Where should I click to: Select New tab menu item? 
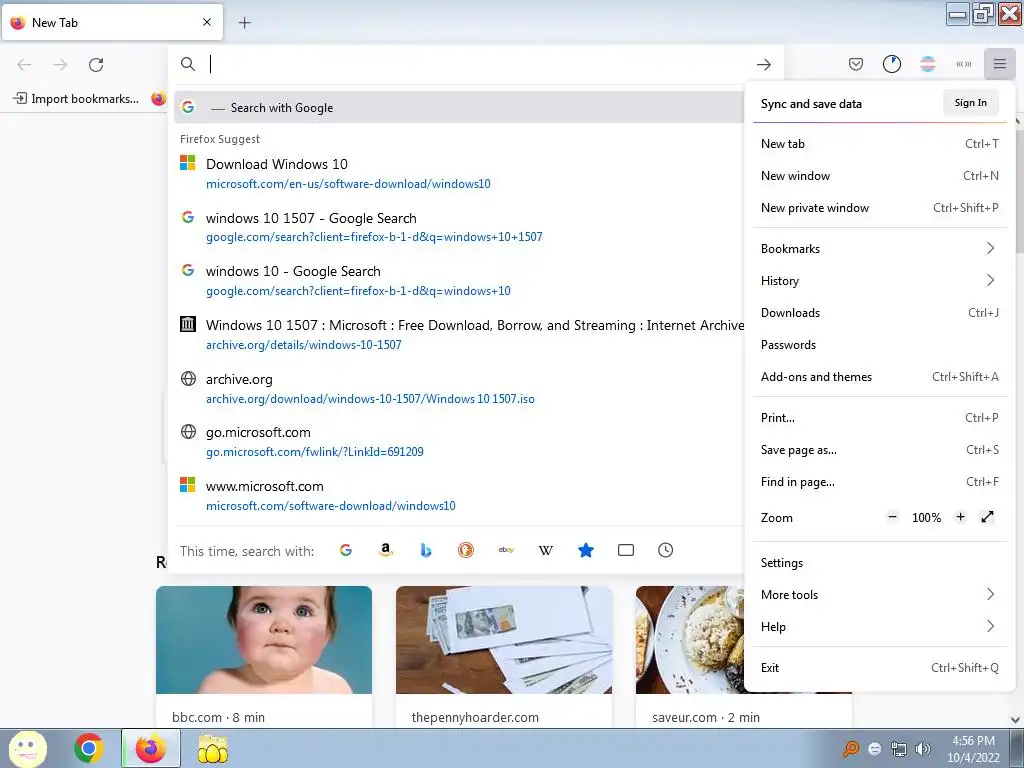(x=879, y=144)
